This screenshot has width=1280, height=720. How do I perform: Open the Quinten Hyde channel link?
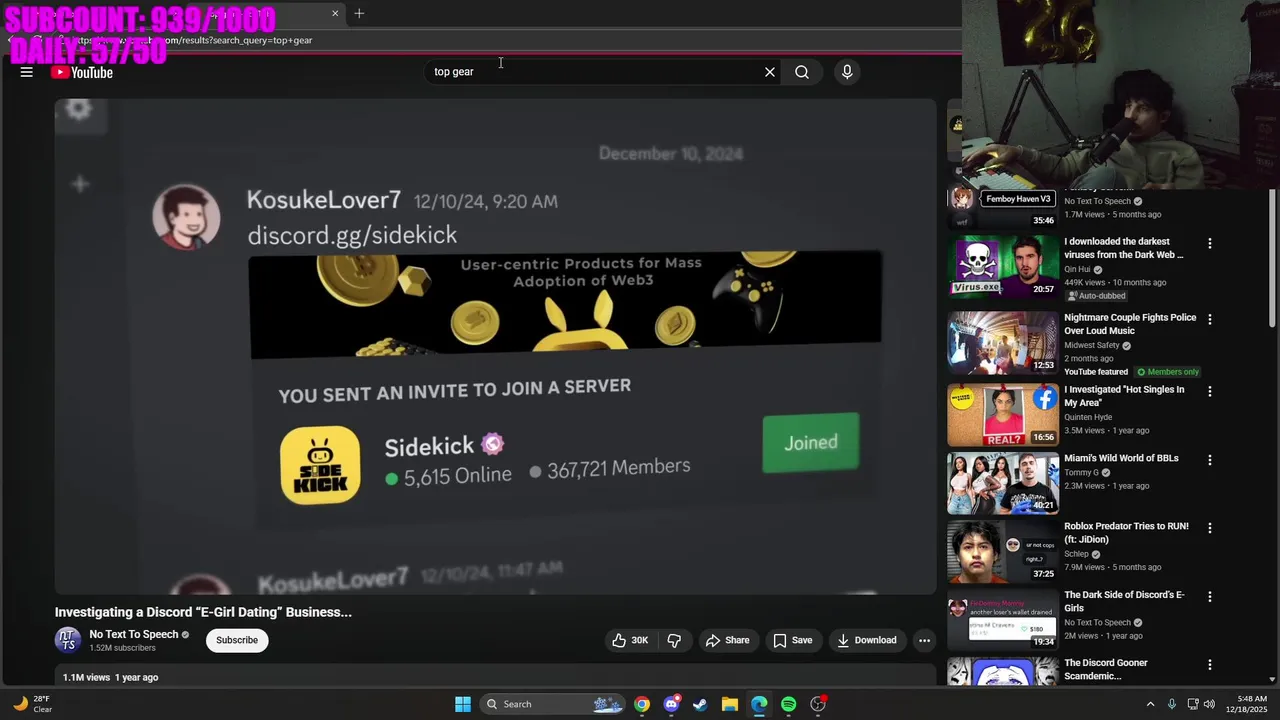click(x=1088, y=417)
